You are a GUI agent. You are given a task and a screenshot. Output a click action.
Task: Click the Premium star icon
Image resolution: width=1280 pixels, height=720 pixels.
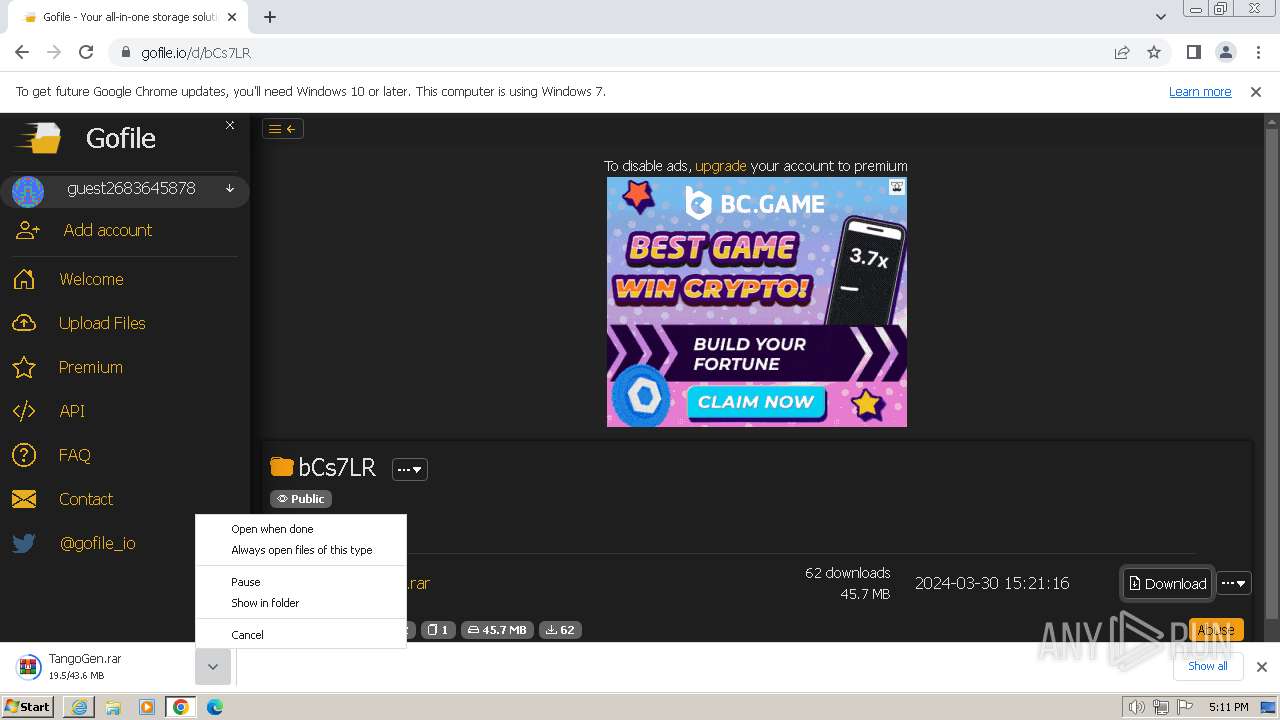[24, 367]
